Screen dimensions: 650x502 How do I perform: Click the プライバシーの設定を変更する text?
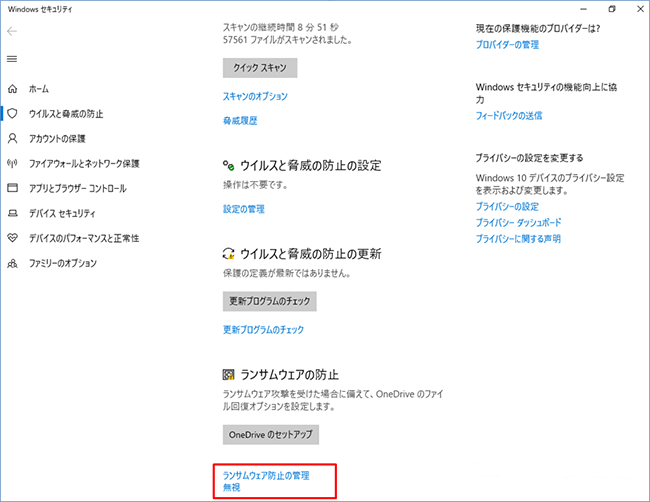[x=529, y=158]
